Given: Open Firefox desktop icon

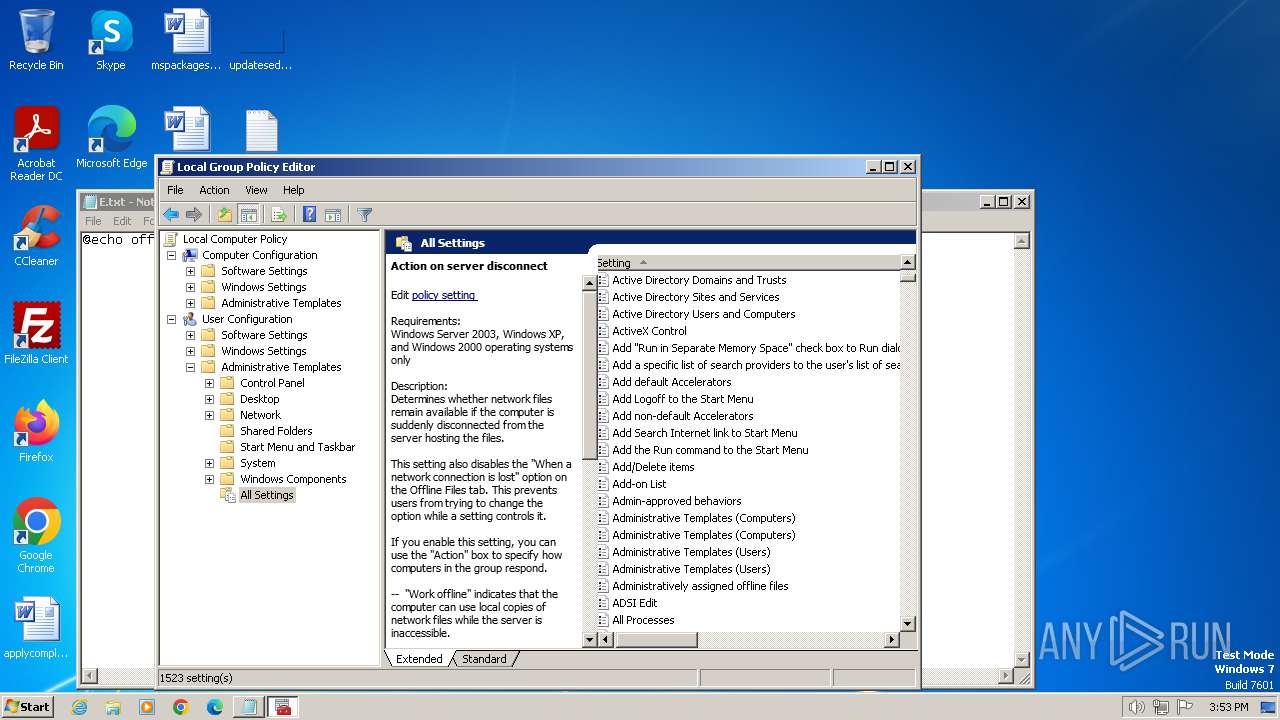Looking at the screenshot, I should pos(36,432).
